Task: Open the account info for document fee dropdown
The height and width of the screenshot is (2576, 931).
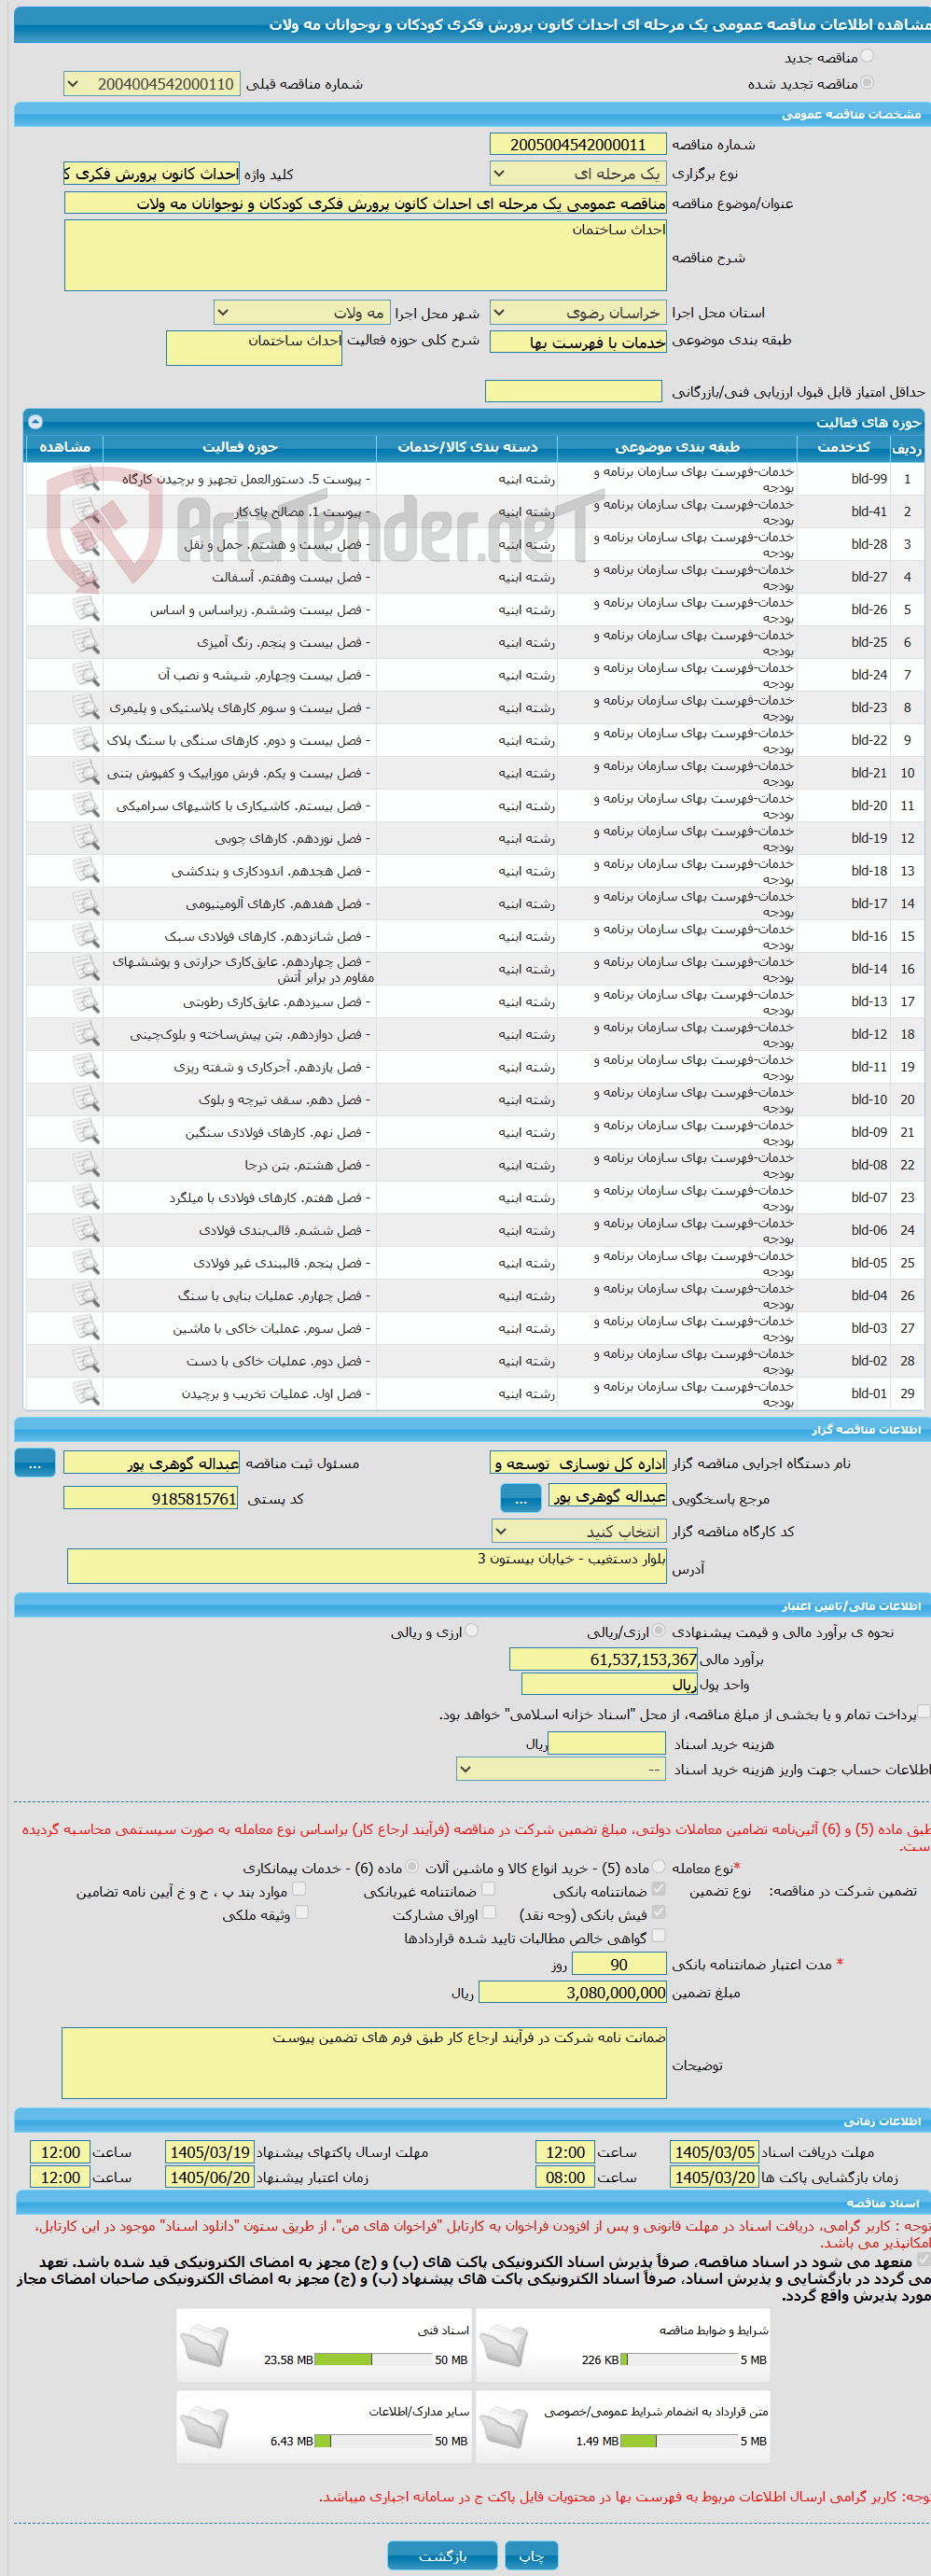Action: tap(561, 1769)
